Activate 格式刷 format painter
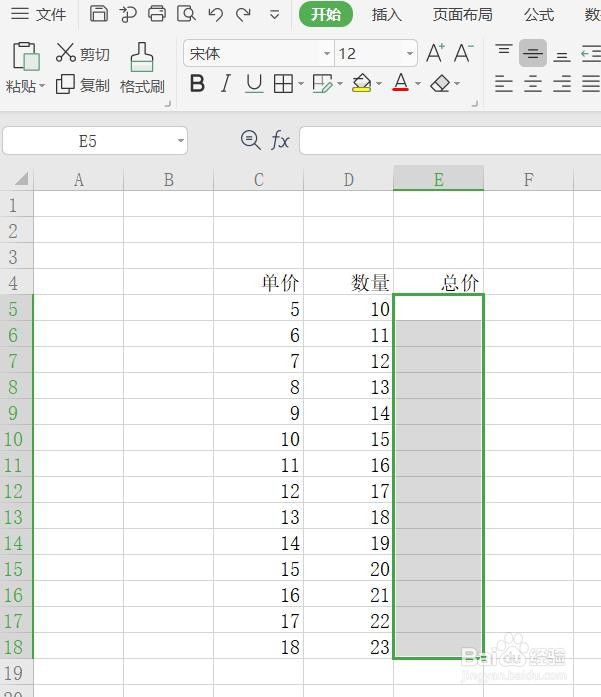 point(142,68)
